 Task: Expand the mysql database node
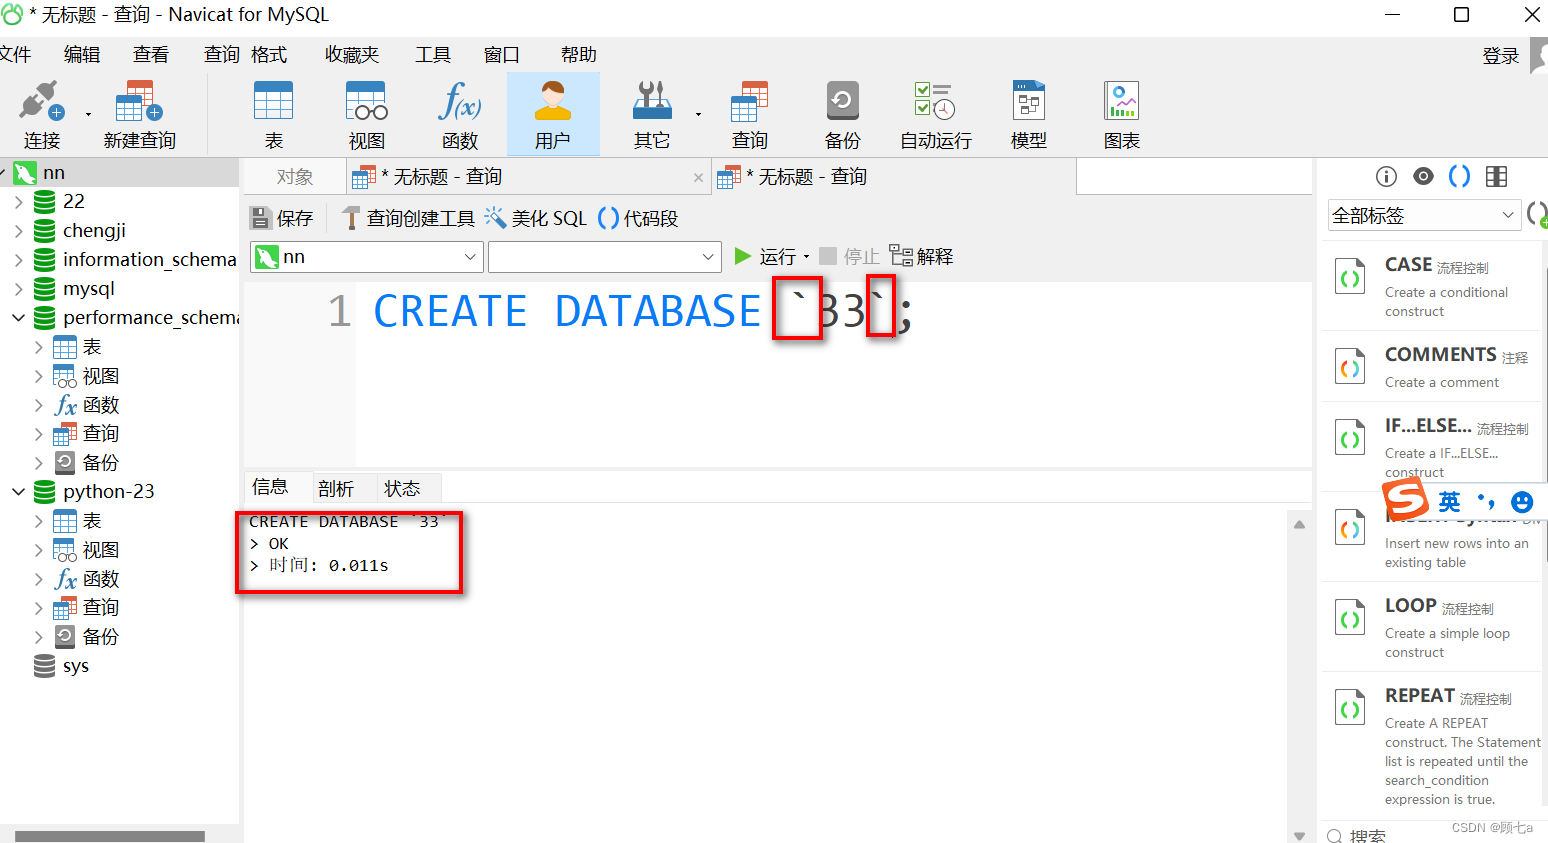point(18,289)
